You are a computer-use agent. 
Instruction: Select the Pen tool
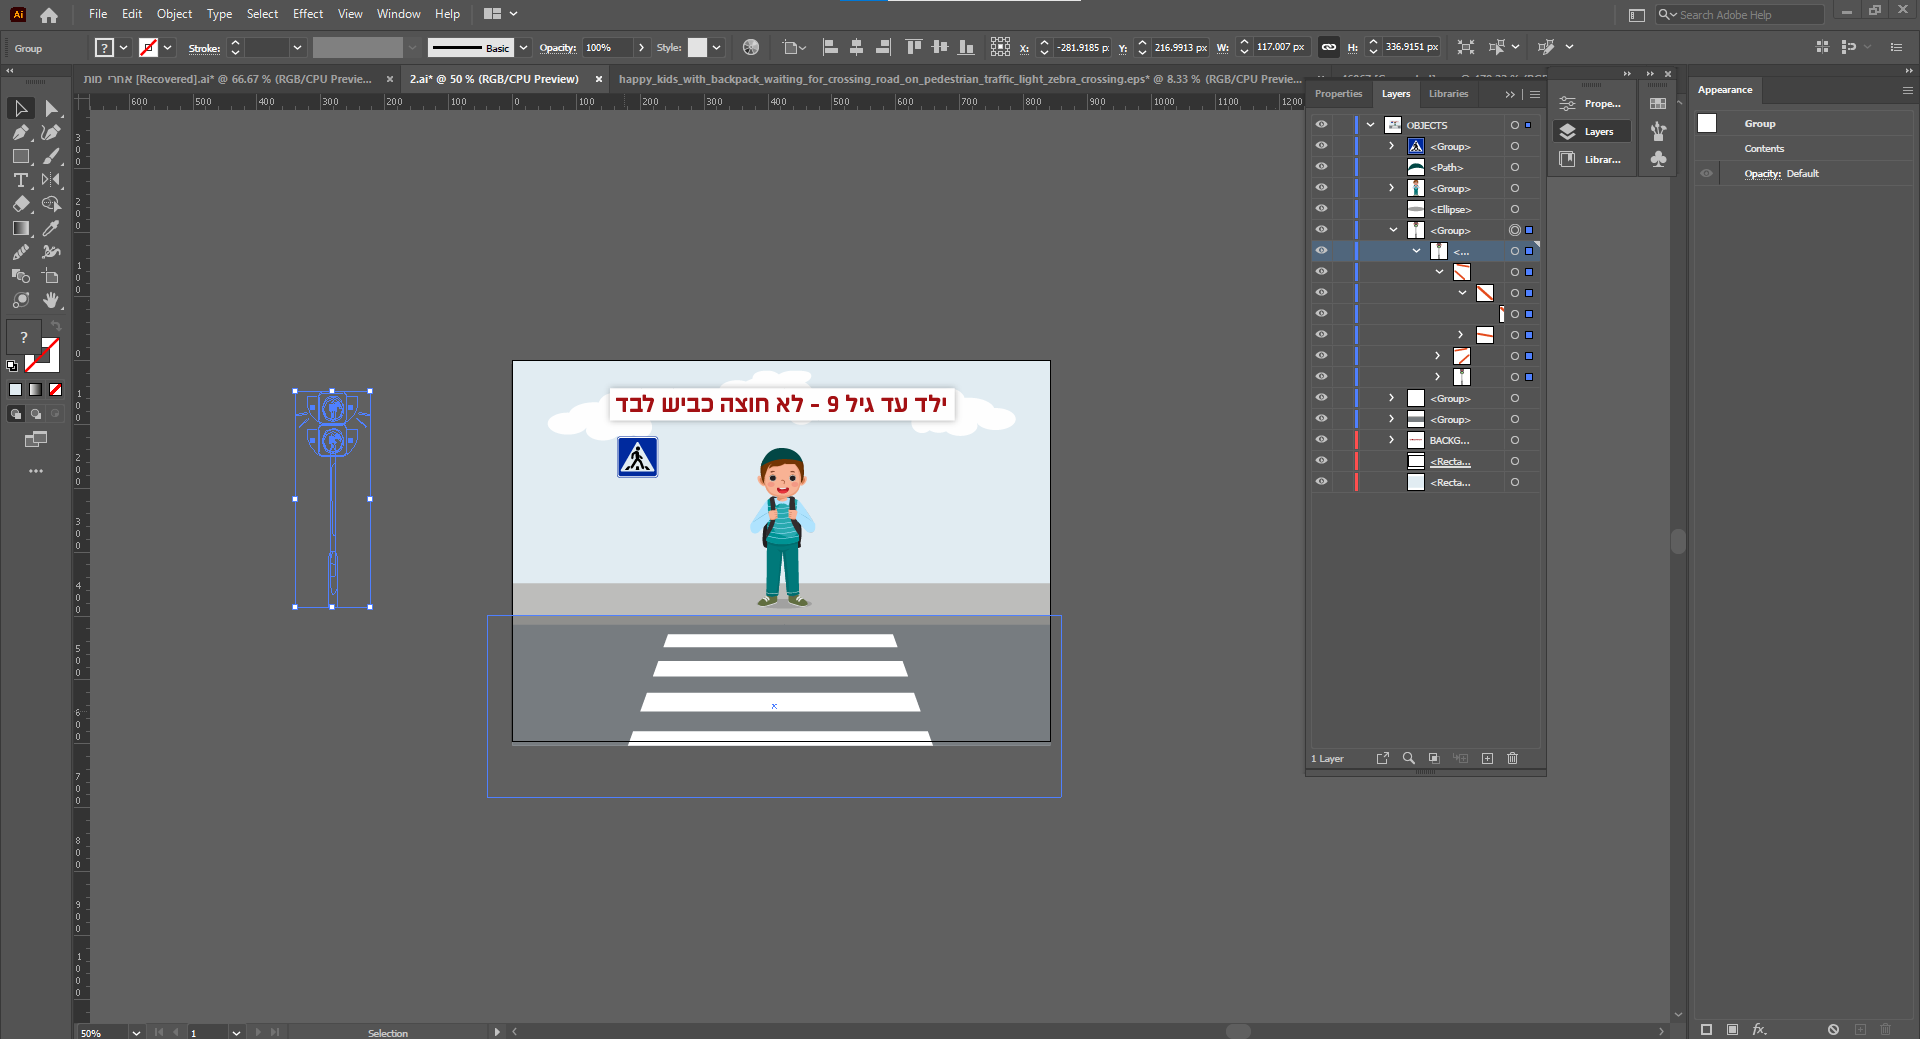pyautogui.click(x=21, y=132)
